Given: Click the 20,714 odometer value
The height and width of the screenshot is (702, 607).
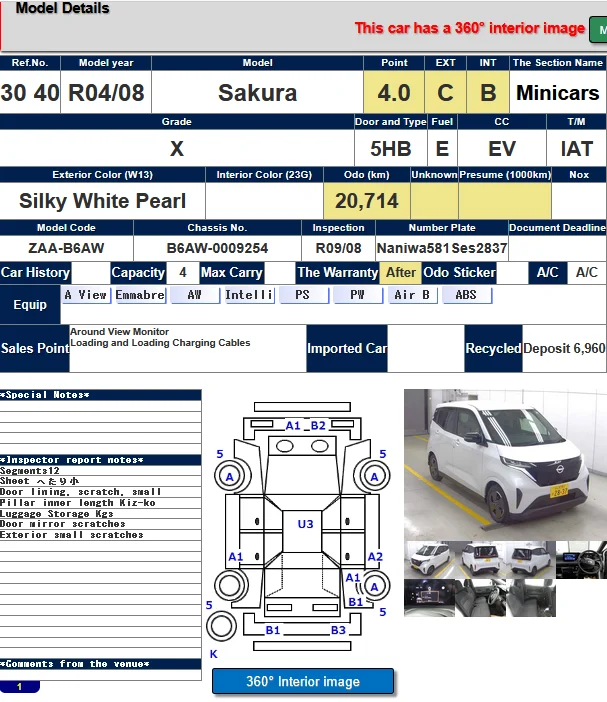Looking at the screenshot, I should 366,201.
